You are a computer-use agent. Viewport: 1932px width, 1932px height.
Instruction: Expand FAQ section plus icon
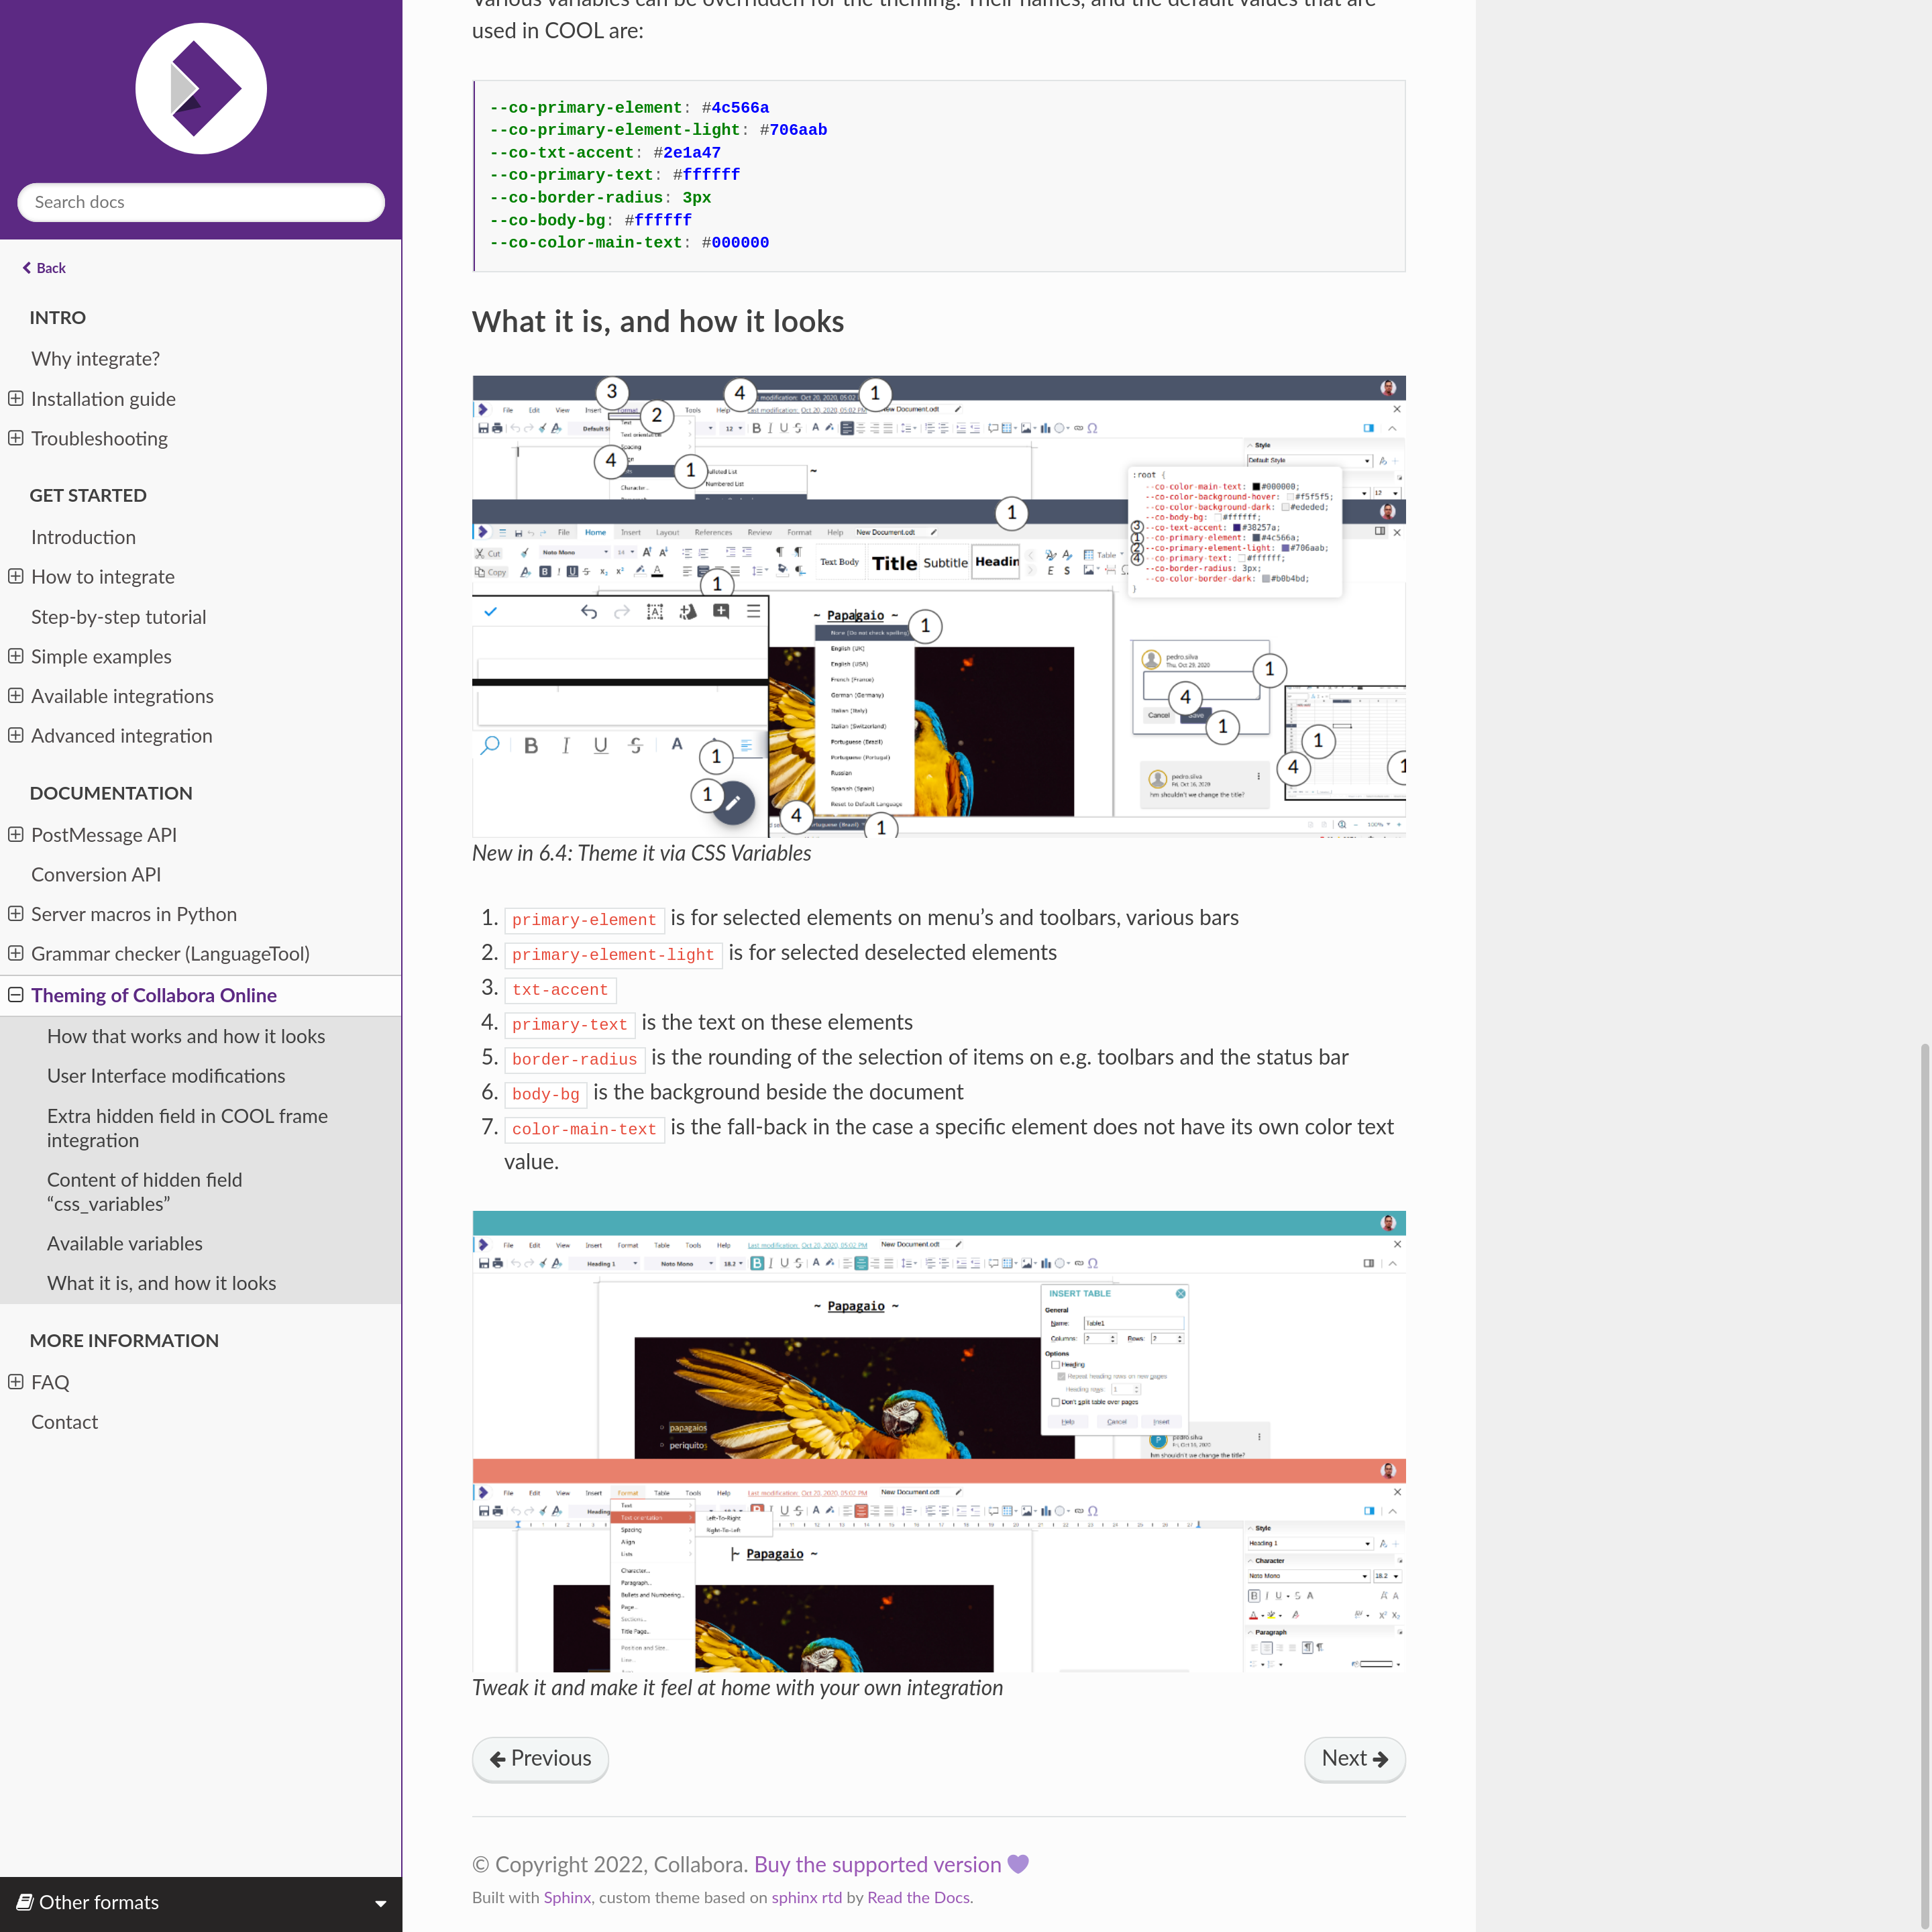coord(16,1381)
